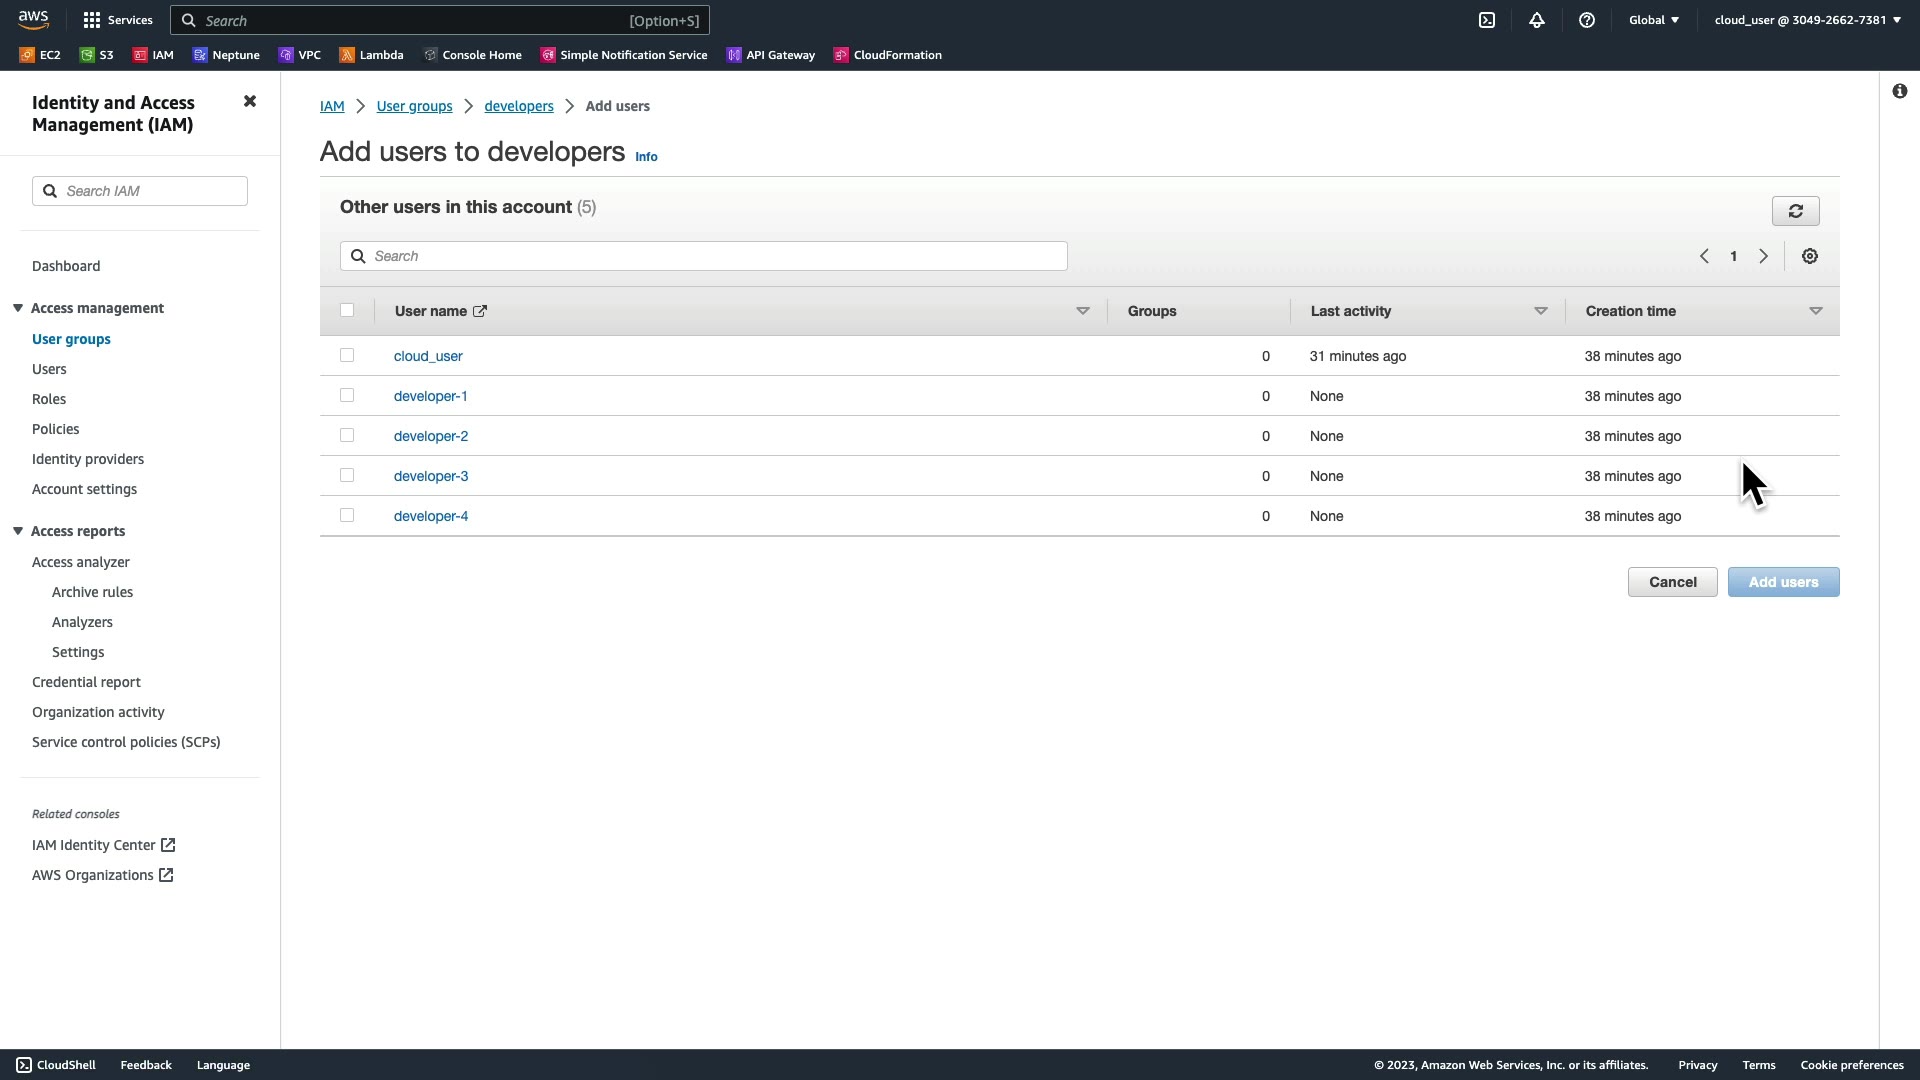Open the notifications bell icon
This screenshot has height=1080, width=1920.
tap(1537, 20)
